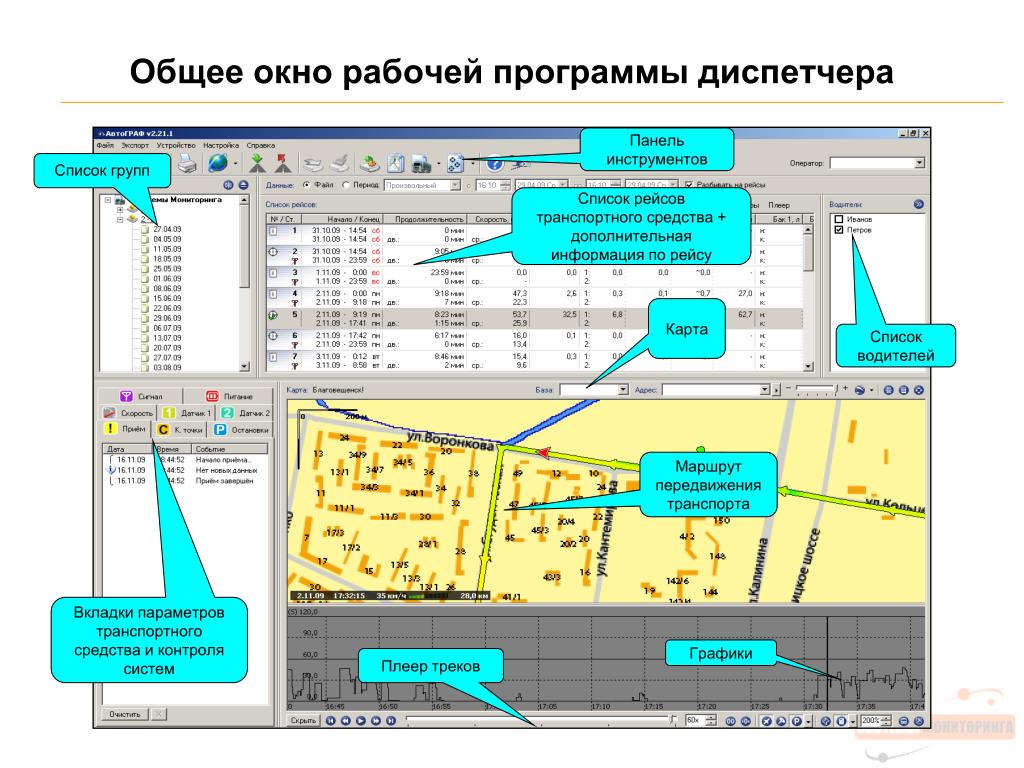Open the Настройка menu
Viewport: 1024px width, 768px height.
(221, 145)
